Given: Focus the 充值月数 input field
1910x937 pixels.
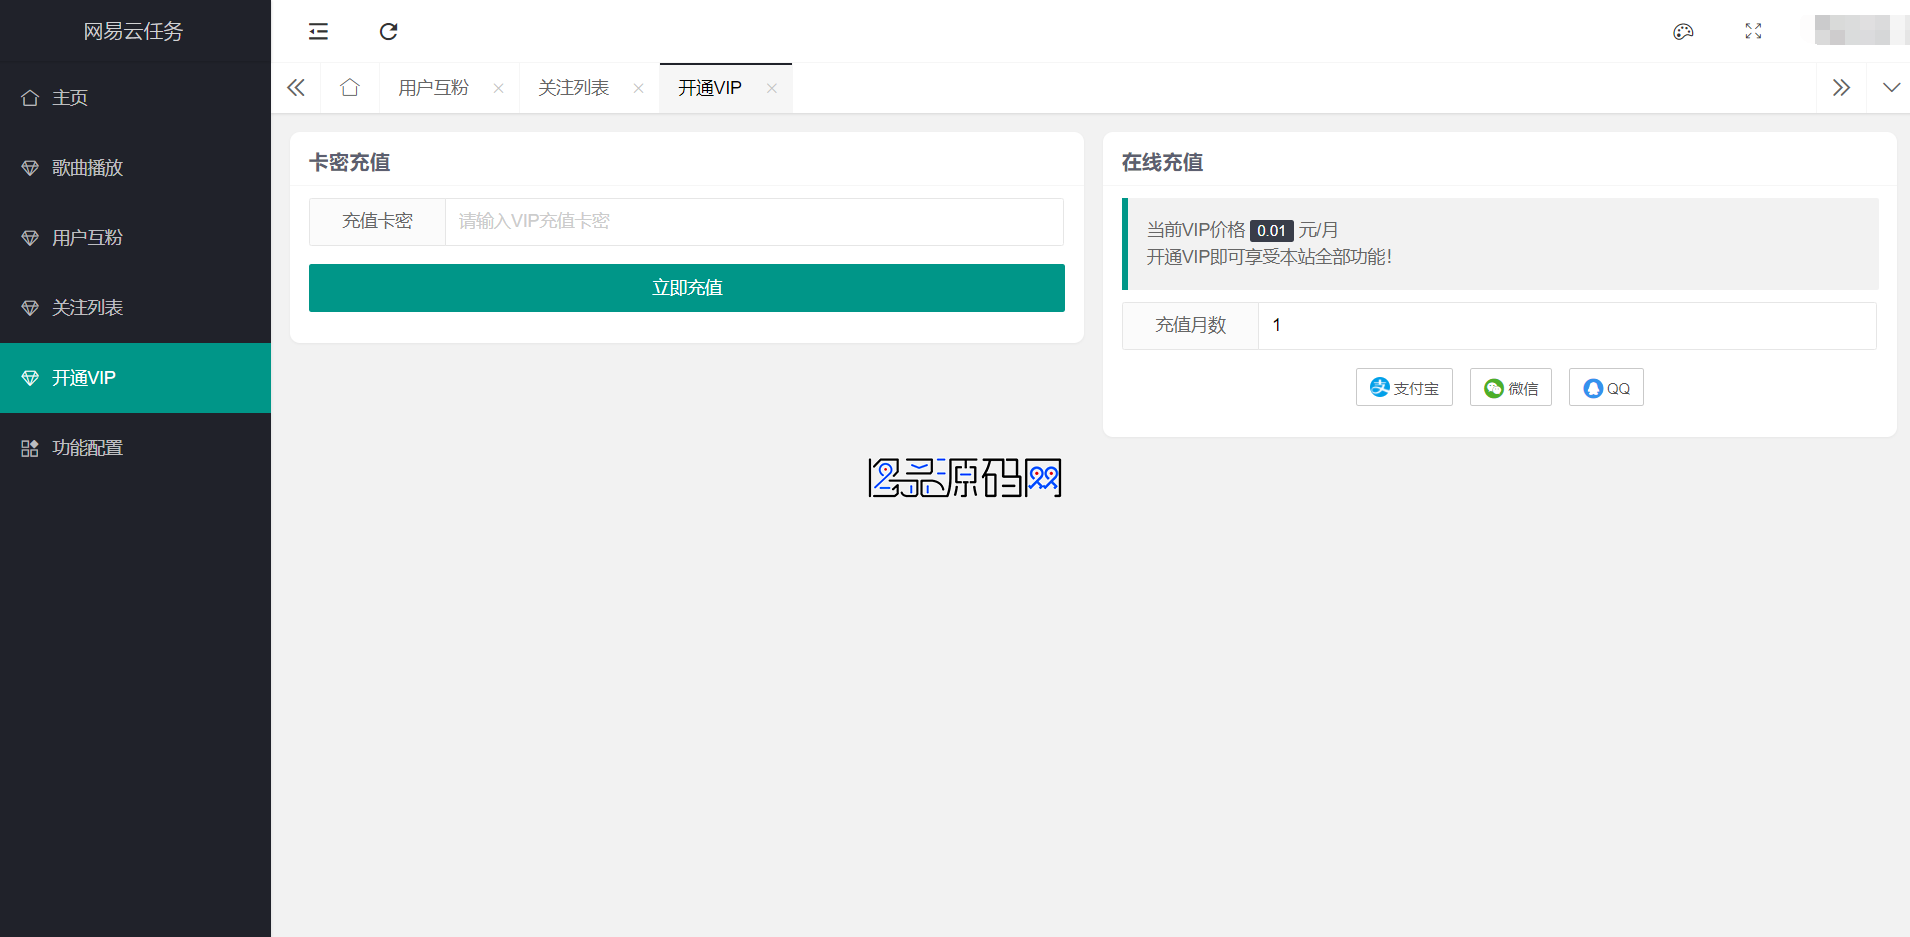Looking at the screenshot, I should [x=1567, y=325].
